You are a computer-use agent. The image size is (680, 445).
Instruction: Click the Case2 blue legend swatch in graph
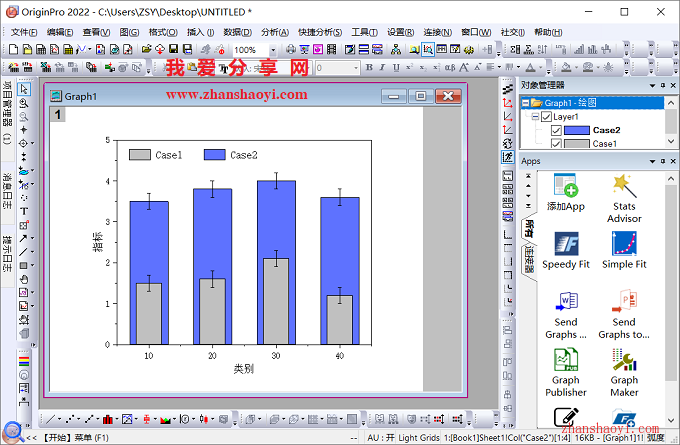pyautogui.click(x=215, y=155)
